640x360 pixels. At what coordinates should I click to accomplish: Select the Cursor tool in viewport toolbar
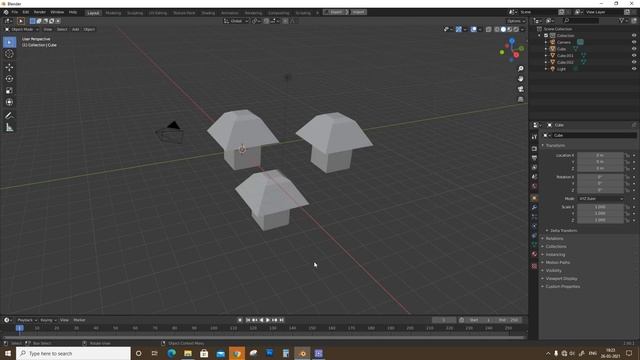9,54
